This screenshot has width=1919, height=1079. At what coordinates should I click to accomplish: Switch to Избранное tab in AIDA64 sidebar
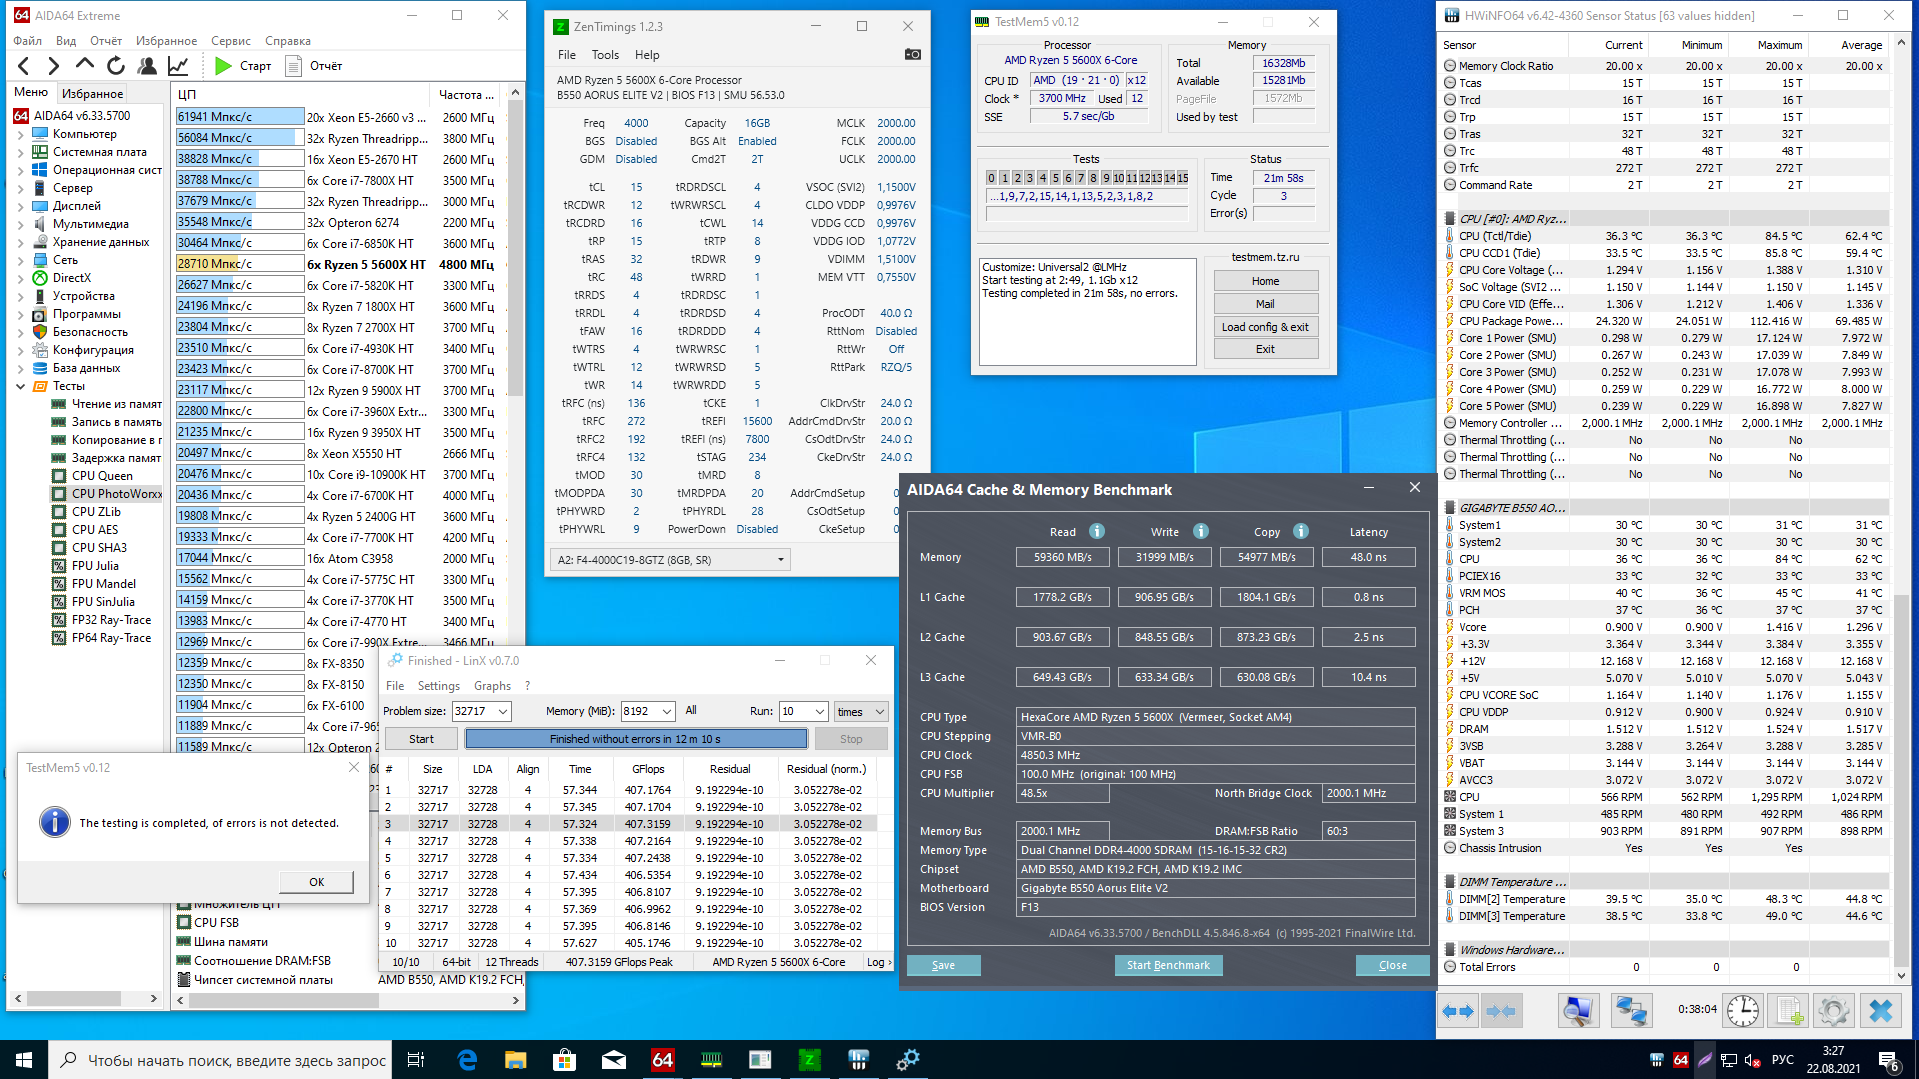pyautogui.click(x=93, y=94)
